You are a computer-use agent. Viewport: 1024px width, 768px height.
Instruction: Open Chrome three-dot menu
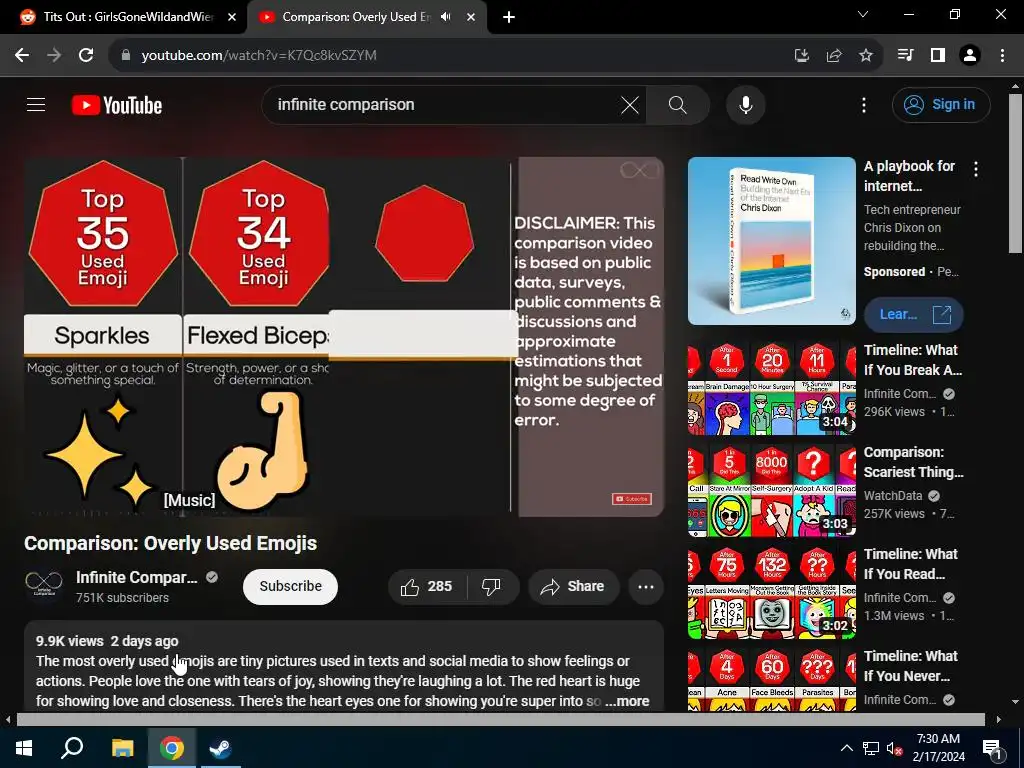point(1002,56)
